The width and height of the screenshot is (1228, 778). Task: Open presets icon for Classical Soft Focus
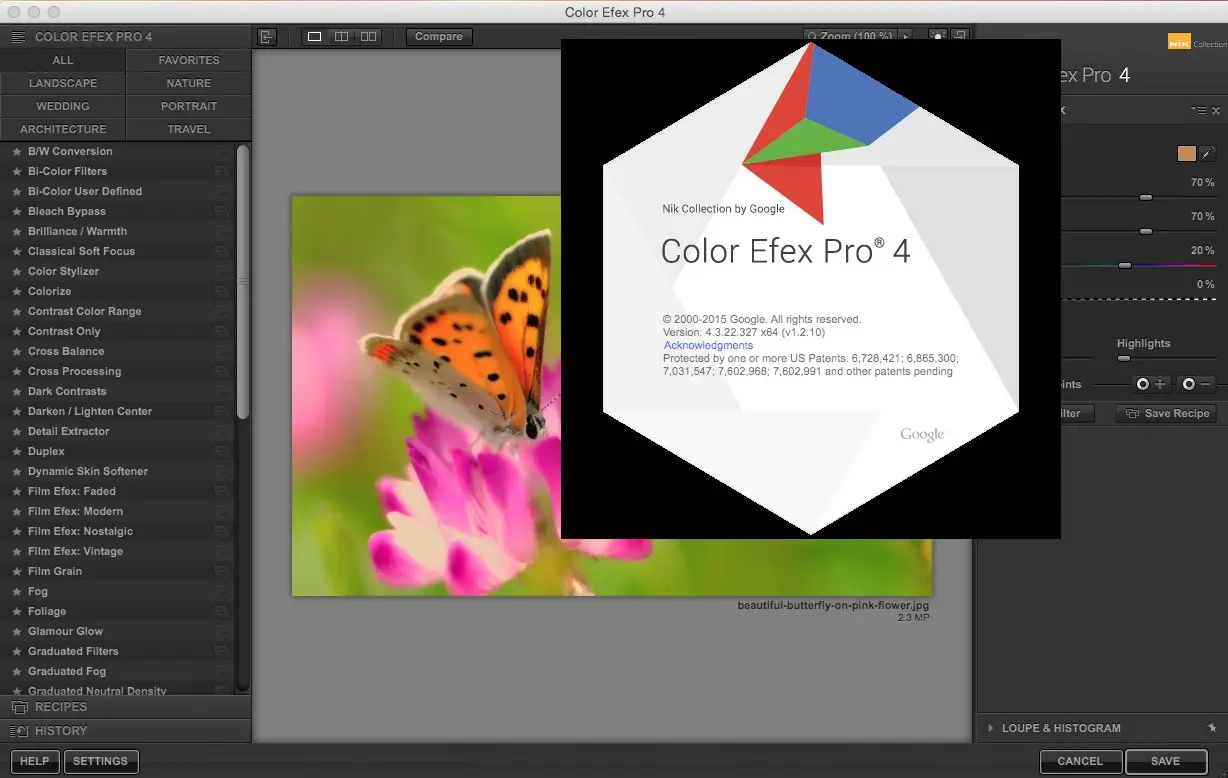coord(221,252)
